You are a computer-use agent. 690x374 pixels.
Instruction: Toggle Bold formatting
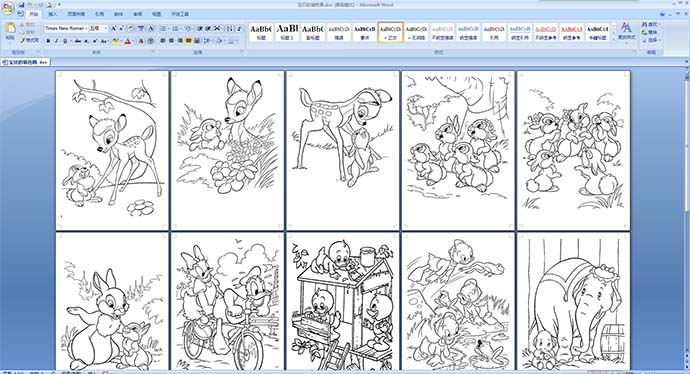(48, 41)
